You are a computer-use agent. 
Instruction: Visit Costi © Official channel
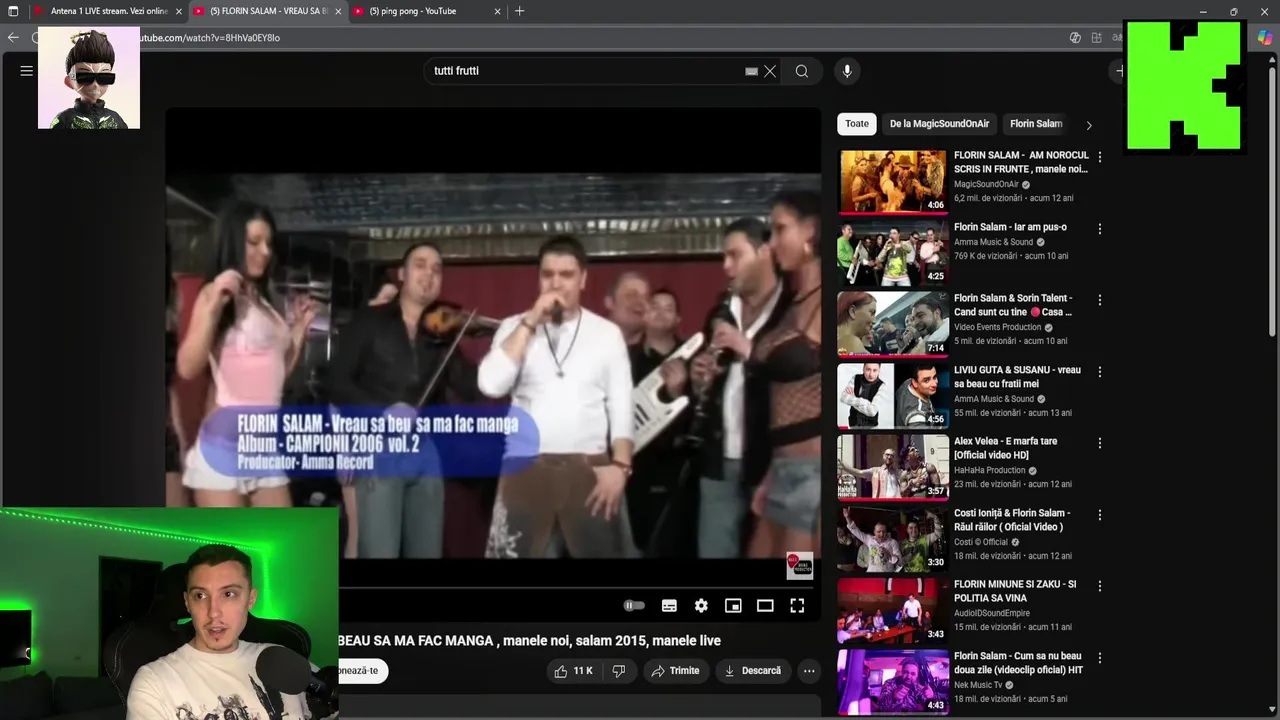[980, 542]
